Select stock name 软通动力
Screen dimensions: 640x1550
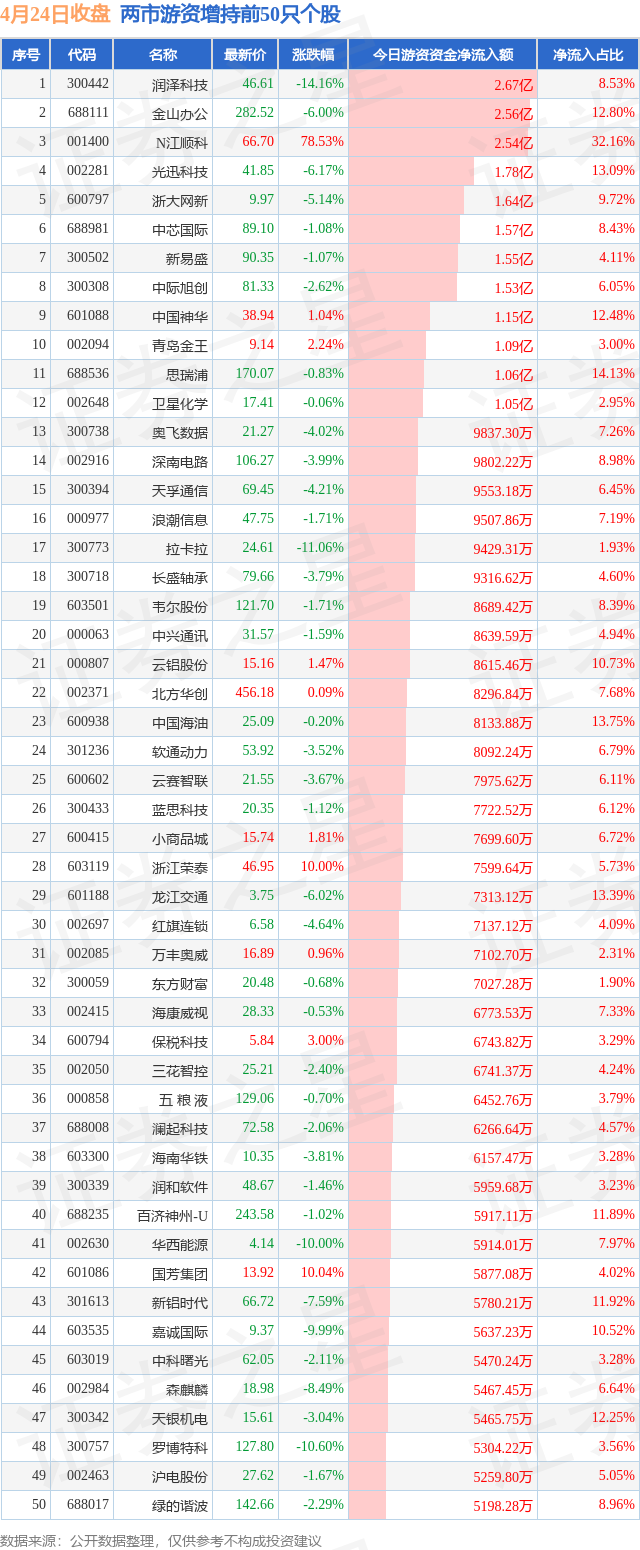click(x=180, y=751)
